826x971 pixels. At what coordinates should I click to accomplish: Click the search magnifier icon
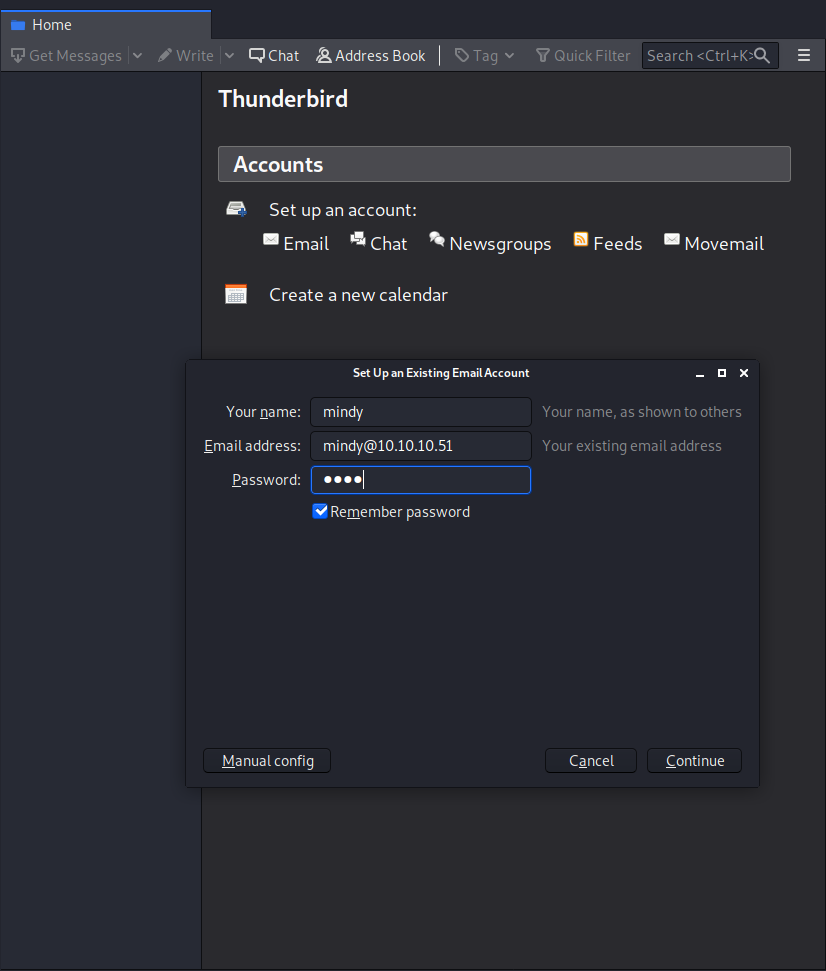[762, 56]
